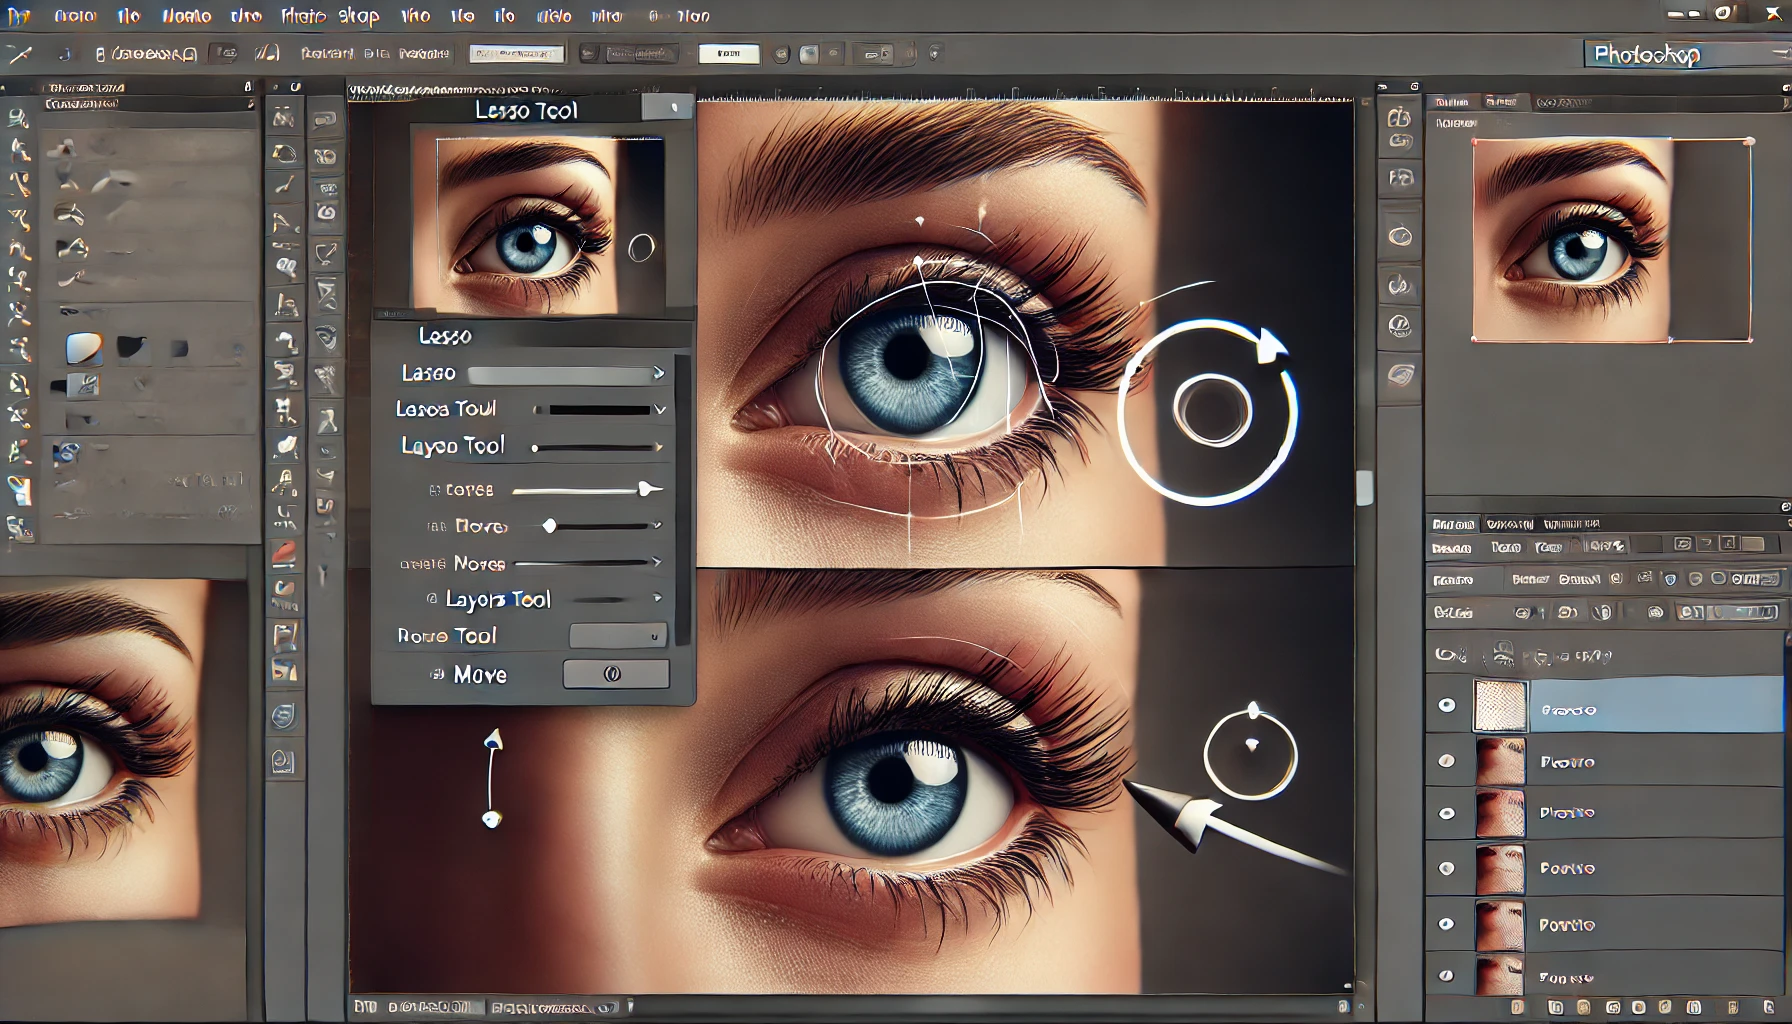Hide the highlighted top layer via its eye

coord(1447,706)
